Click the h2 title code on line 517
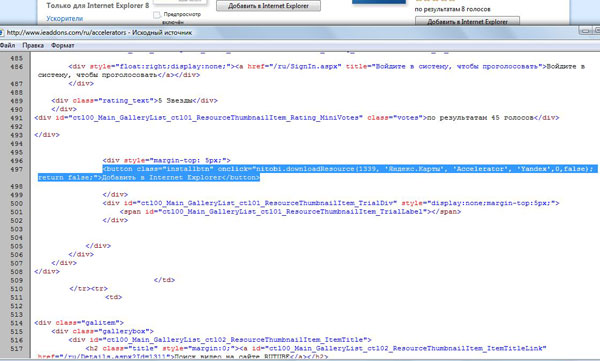 316,348
